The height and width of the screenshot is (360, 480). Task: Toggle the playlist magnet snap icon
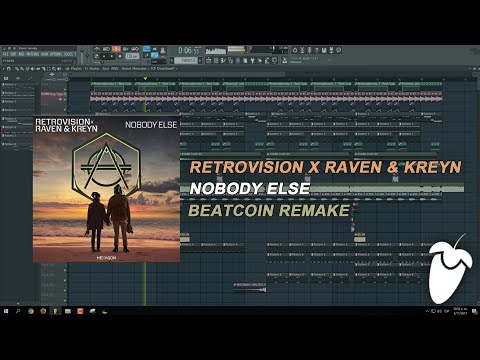pyautogui.click(x=9, y=69)
